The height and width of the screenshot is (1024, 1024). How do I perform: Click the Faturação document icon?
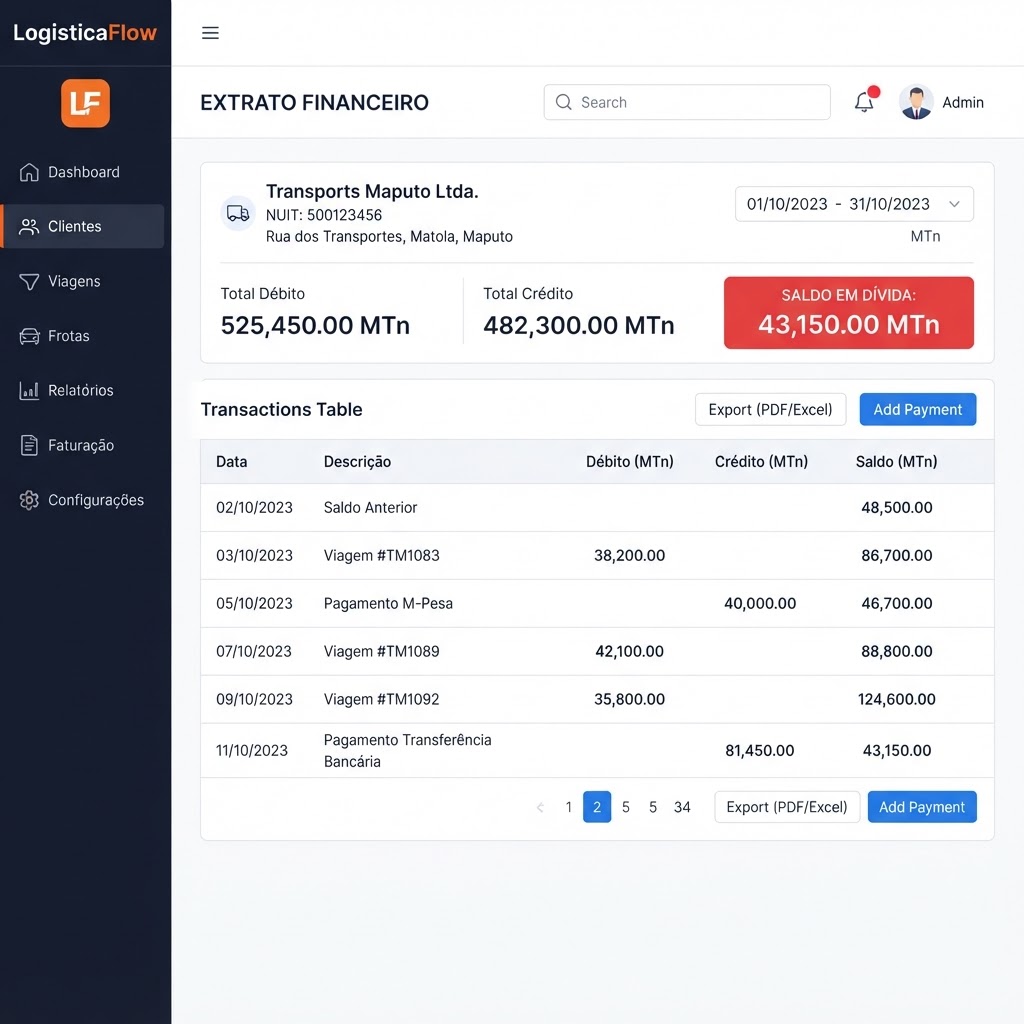(29, 445)
